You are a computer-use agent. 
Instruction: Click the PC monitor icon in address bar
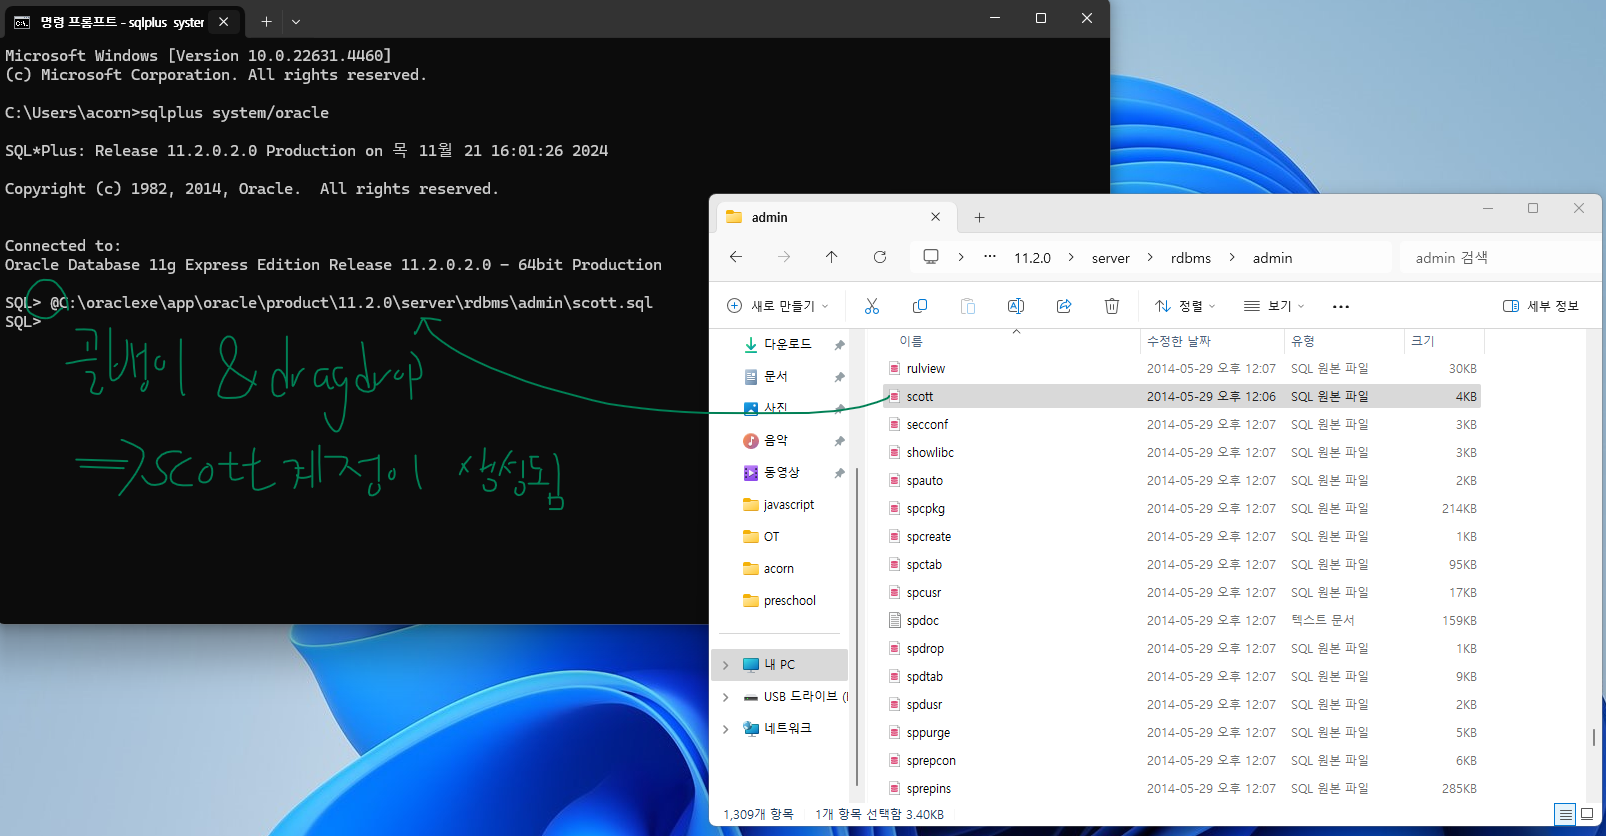(931, 257)
